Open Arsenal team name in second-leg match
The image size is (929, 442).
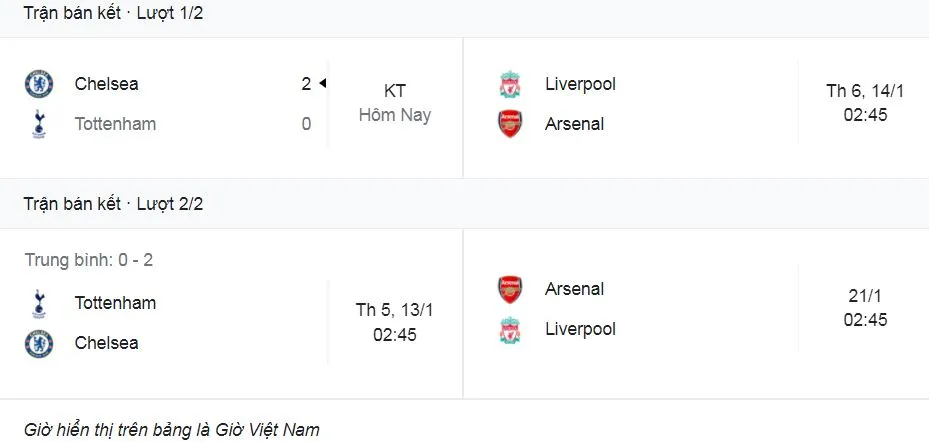pos(574,289)
